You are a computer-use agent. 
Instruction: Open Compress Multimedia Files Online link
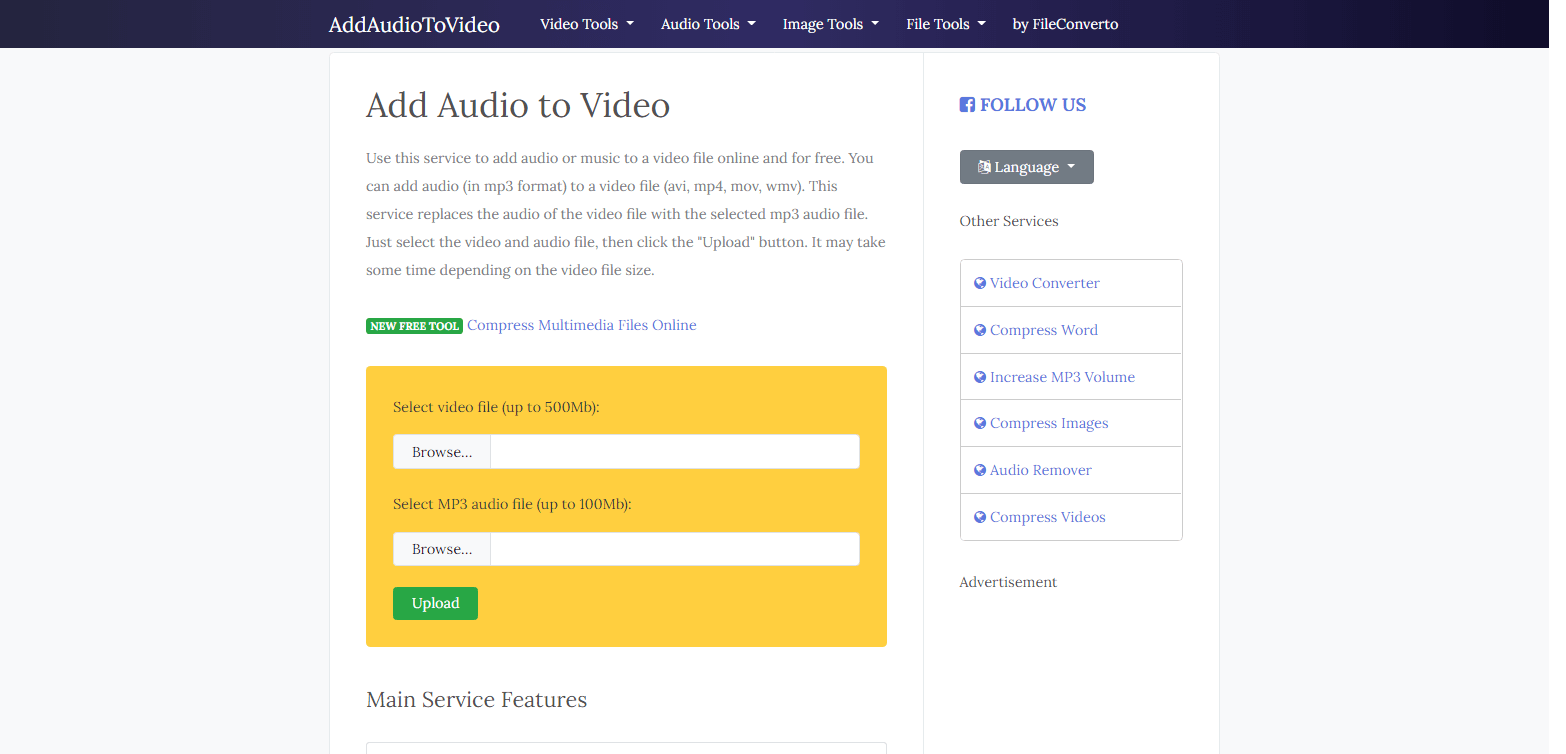581,325
